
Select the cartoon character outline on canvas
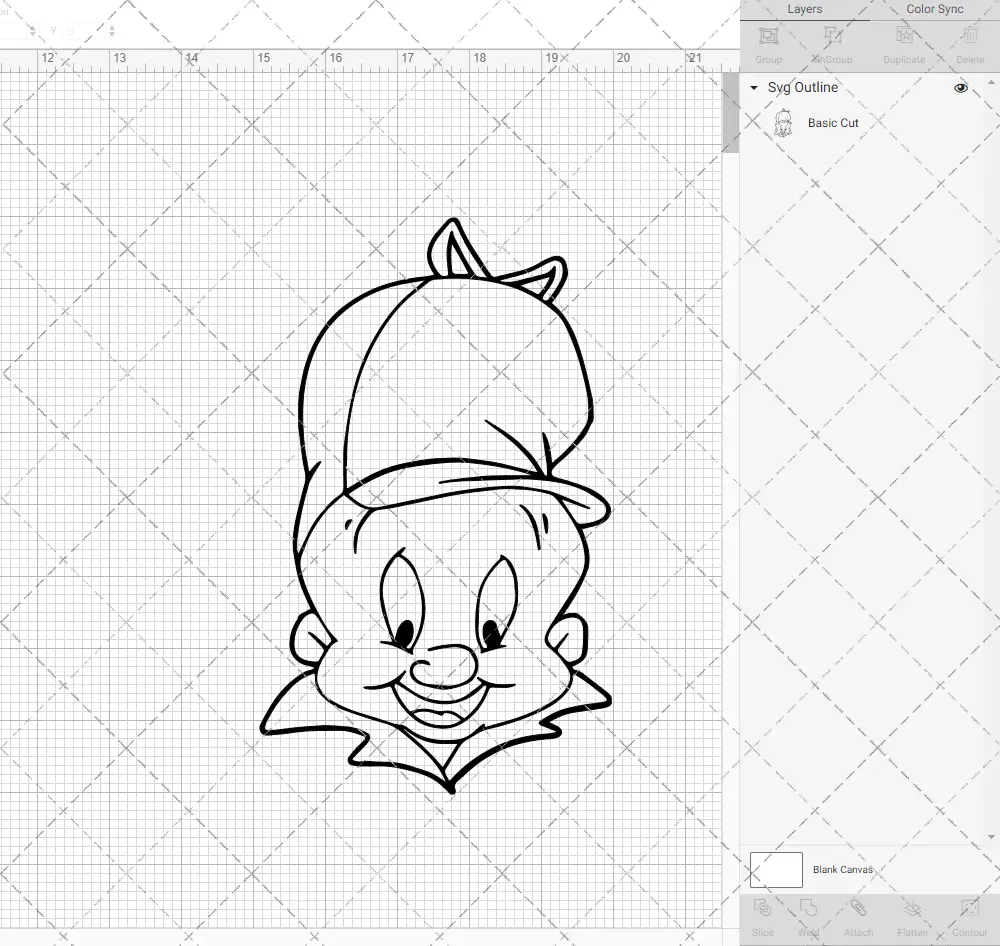[x=436, y=506]
